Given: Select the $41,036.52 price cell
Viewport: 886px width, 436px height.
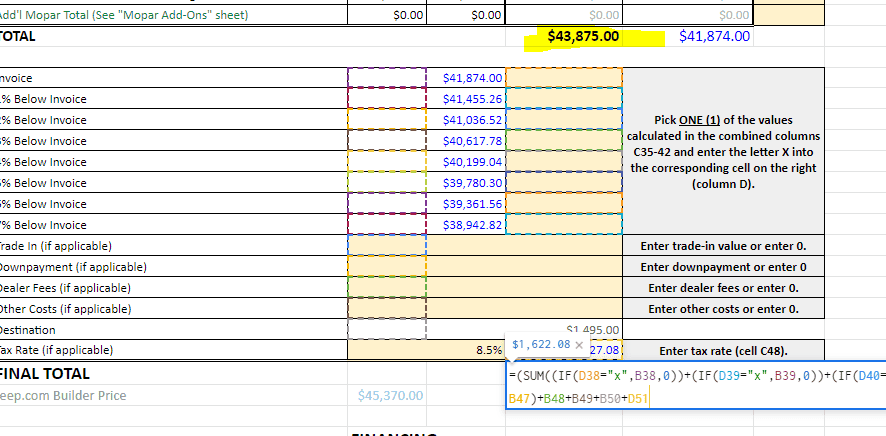Looking at the screenshot, I should coord(466,120).
